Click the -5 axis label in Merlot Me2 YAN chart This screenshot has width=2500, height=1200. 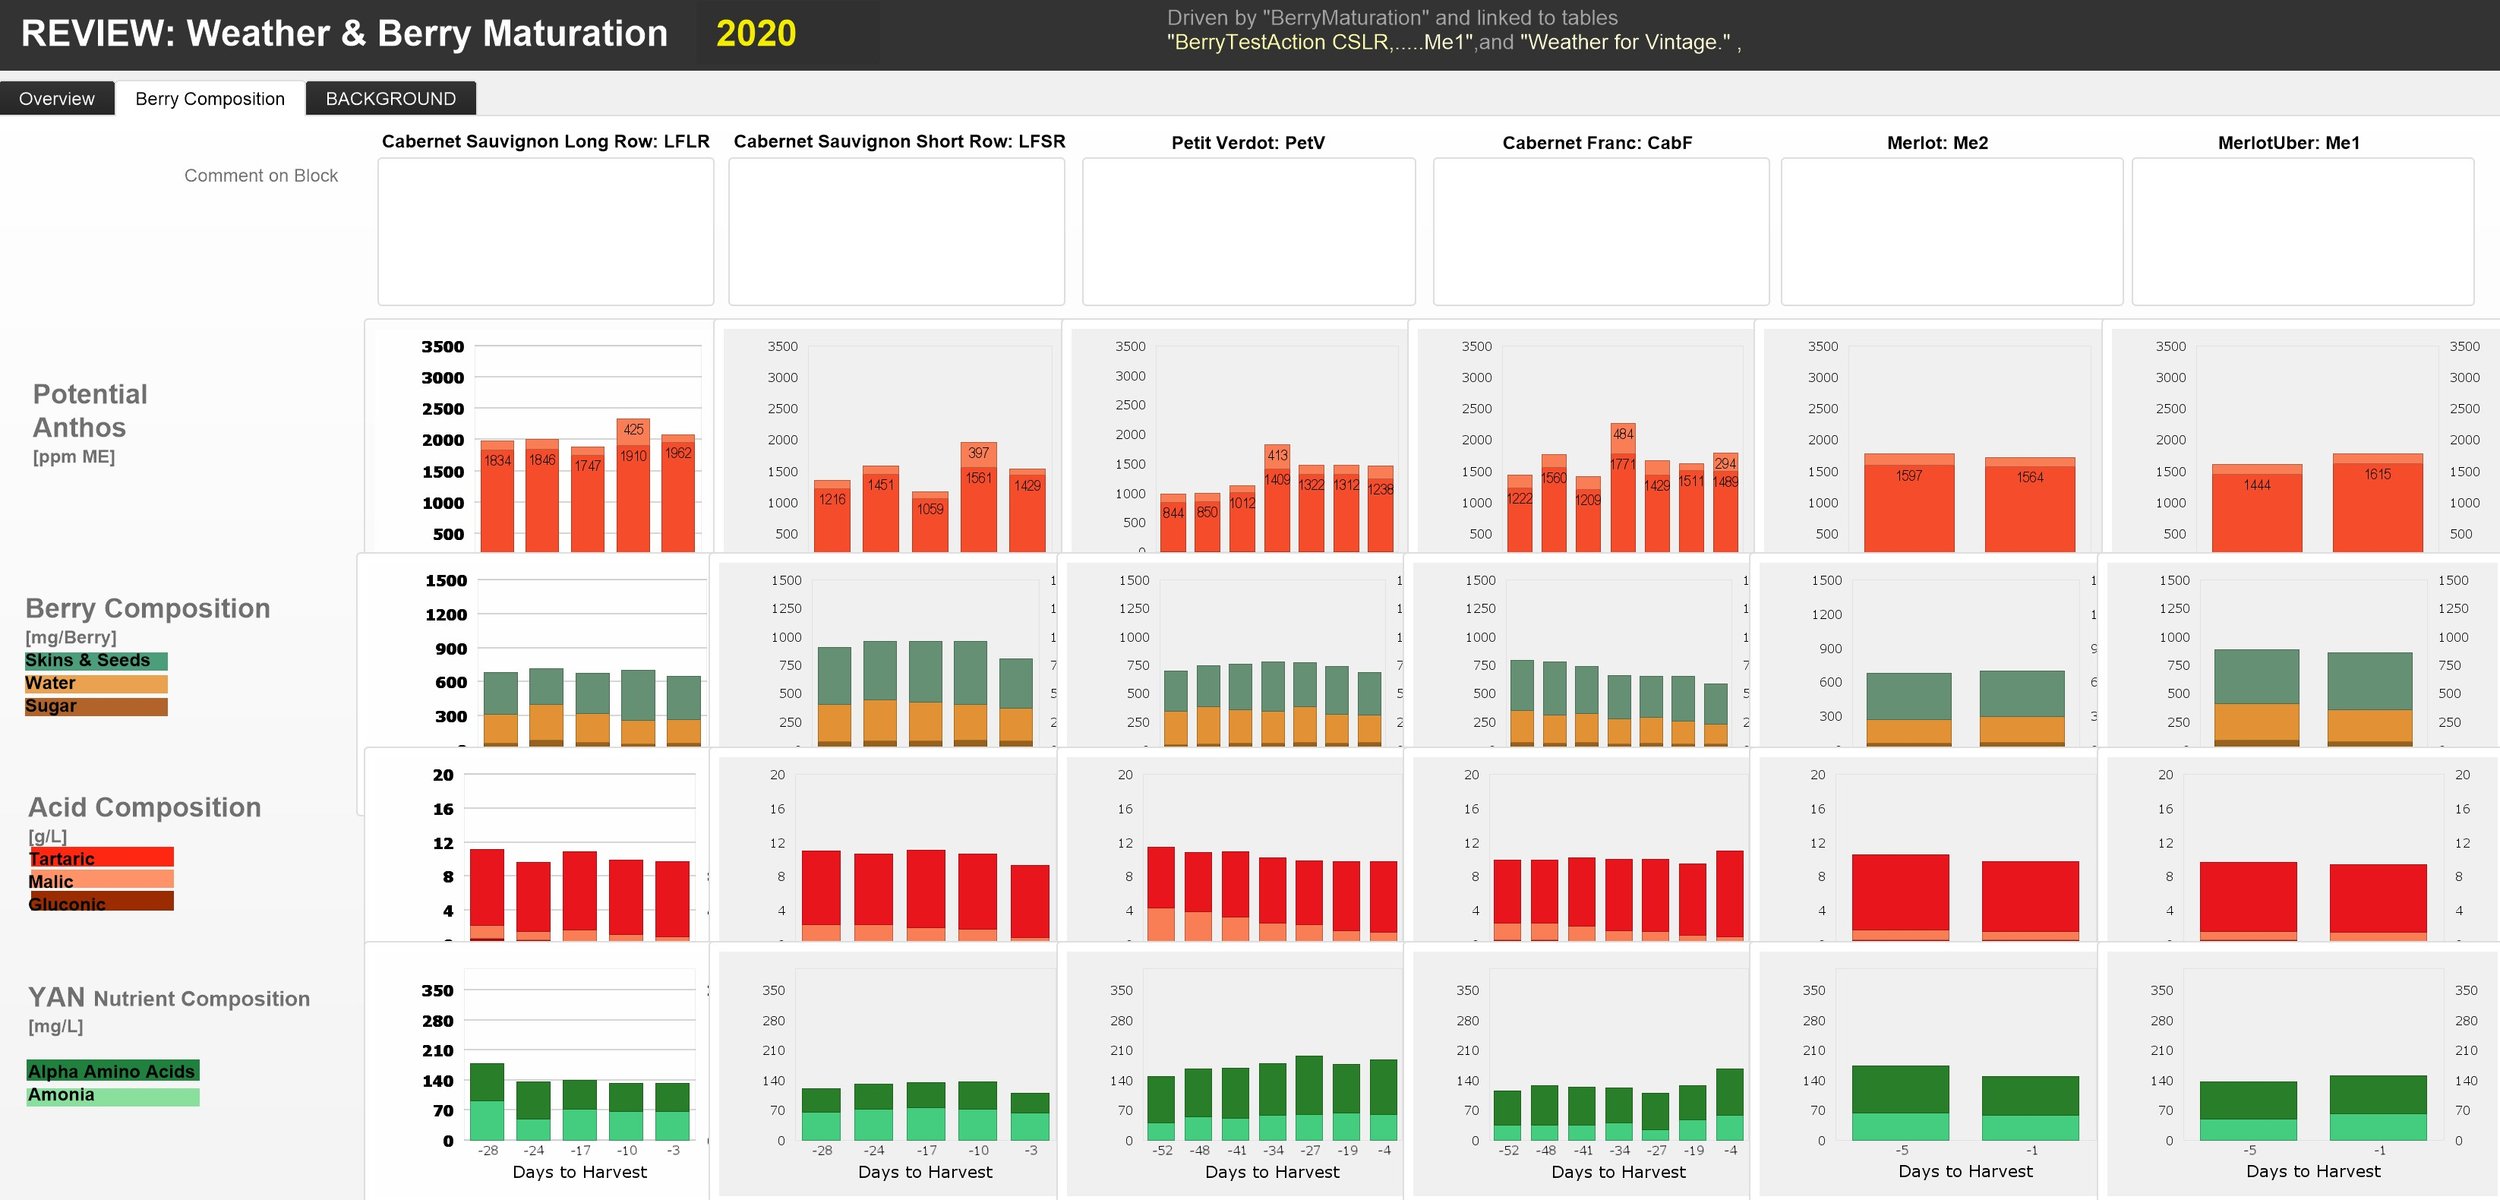coord(1902,1151)
